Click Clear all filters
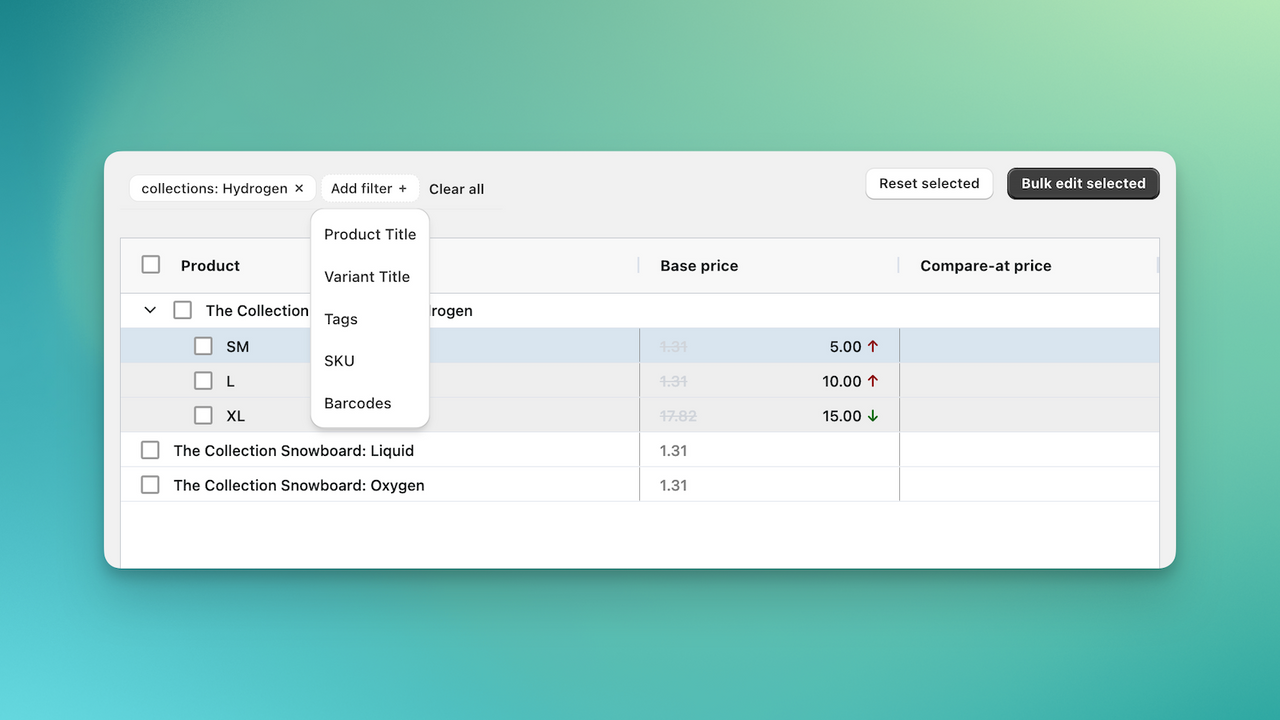This screenshot has width=1280, height=720. (456, 189)
